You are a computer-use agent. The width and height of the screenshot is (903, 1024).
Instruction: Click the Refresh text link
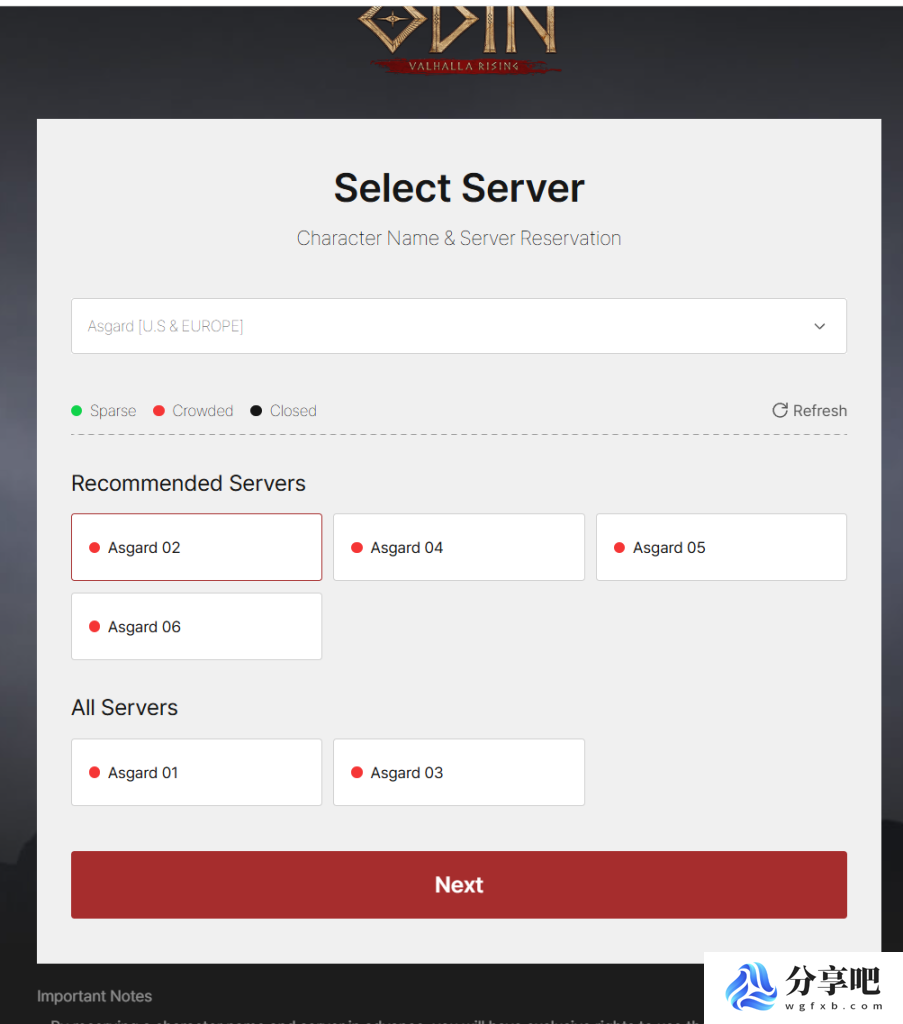click(819, 411)
